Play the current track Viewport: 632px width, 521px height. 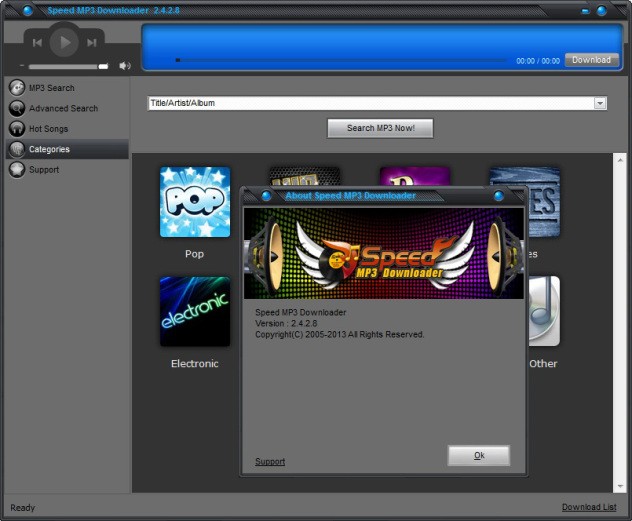point(64,42)
